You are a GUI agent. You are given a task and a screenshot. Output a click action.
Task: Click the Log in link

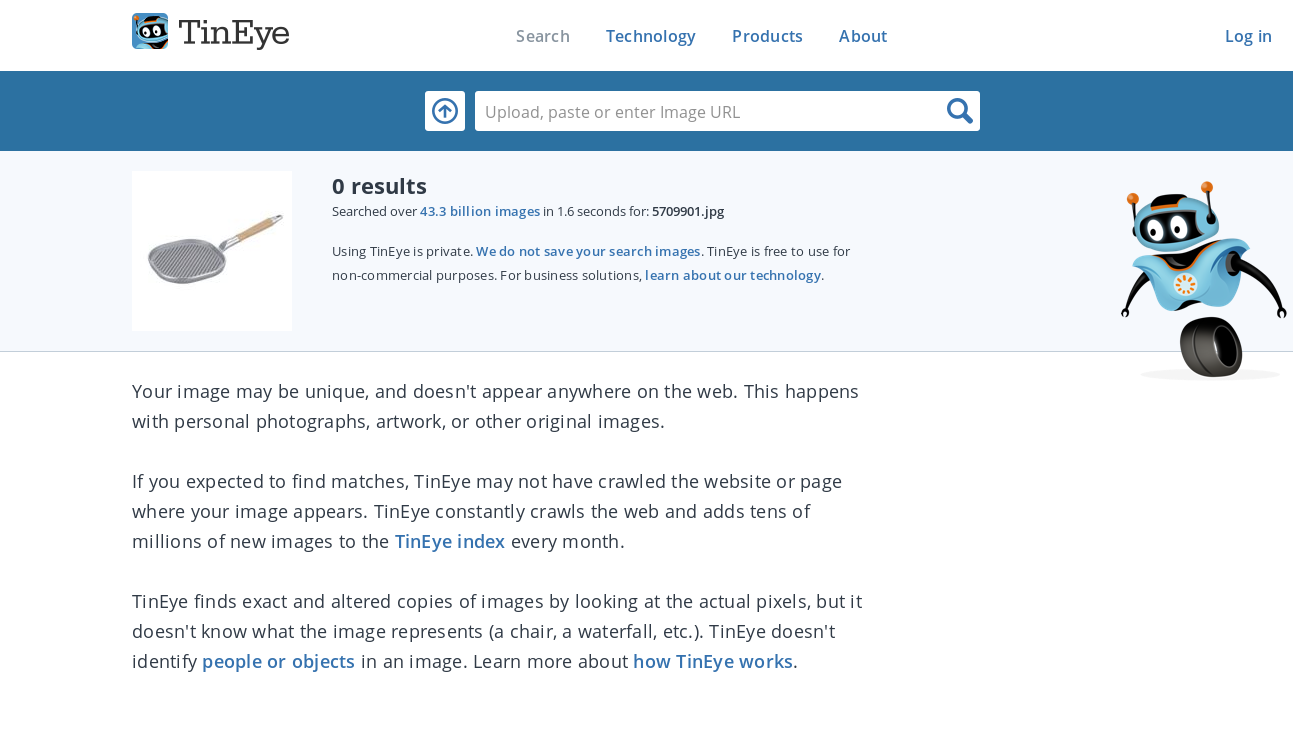(x=1248, y=36)
